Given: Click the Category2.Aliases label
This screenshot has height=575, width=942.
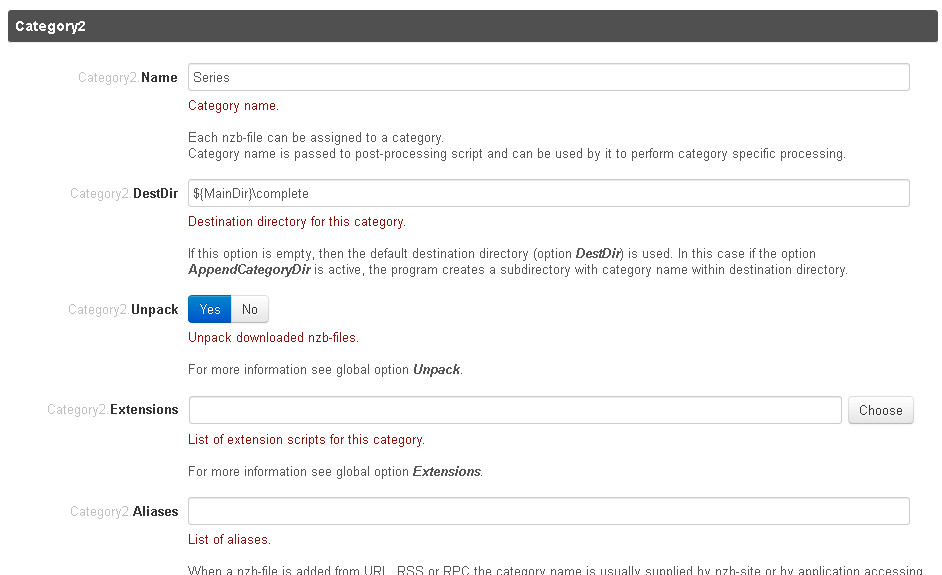Looking at the screenshot, I should coord(124,511).
